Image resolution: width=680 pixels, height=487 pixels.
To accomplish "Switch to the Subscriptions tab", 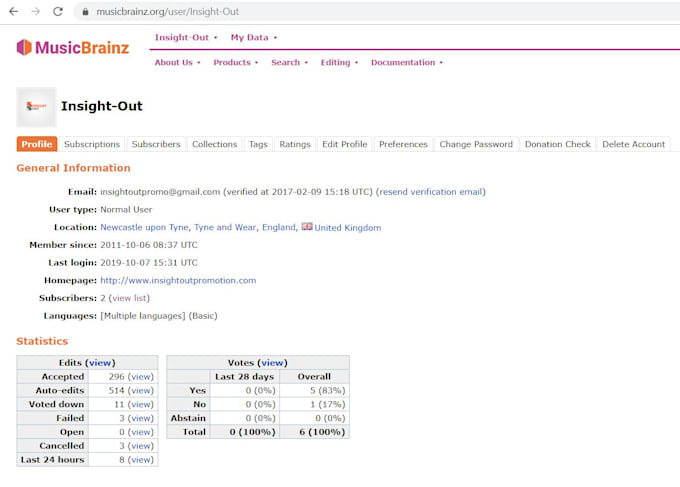I will tap(92, 144).
